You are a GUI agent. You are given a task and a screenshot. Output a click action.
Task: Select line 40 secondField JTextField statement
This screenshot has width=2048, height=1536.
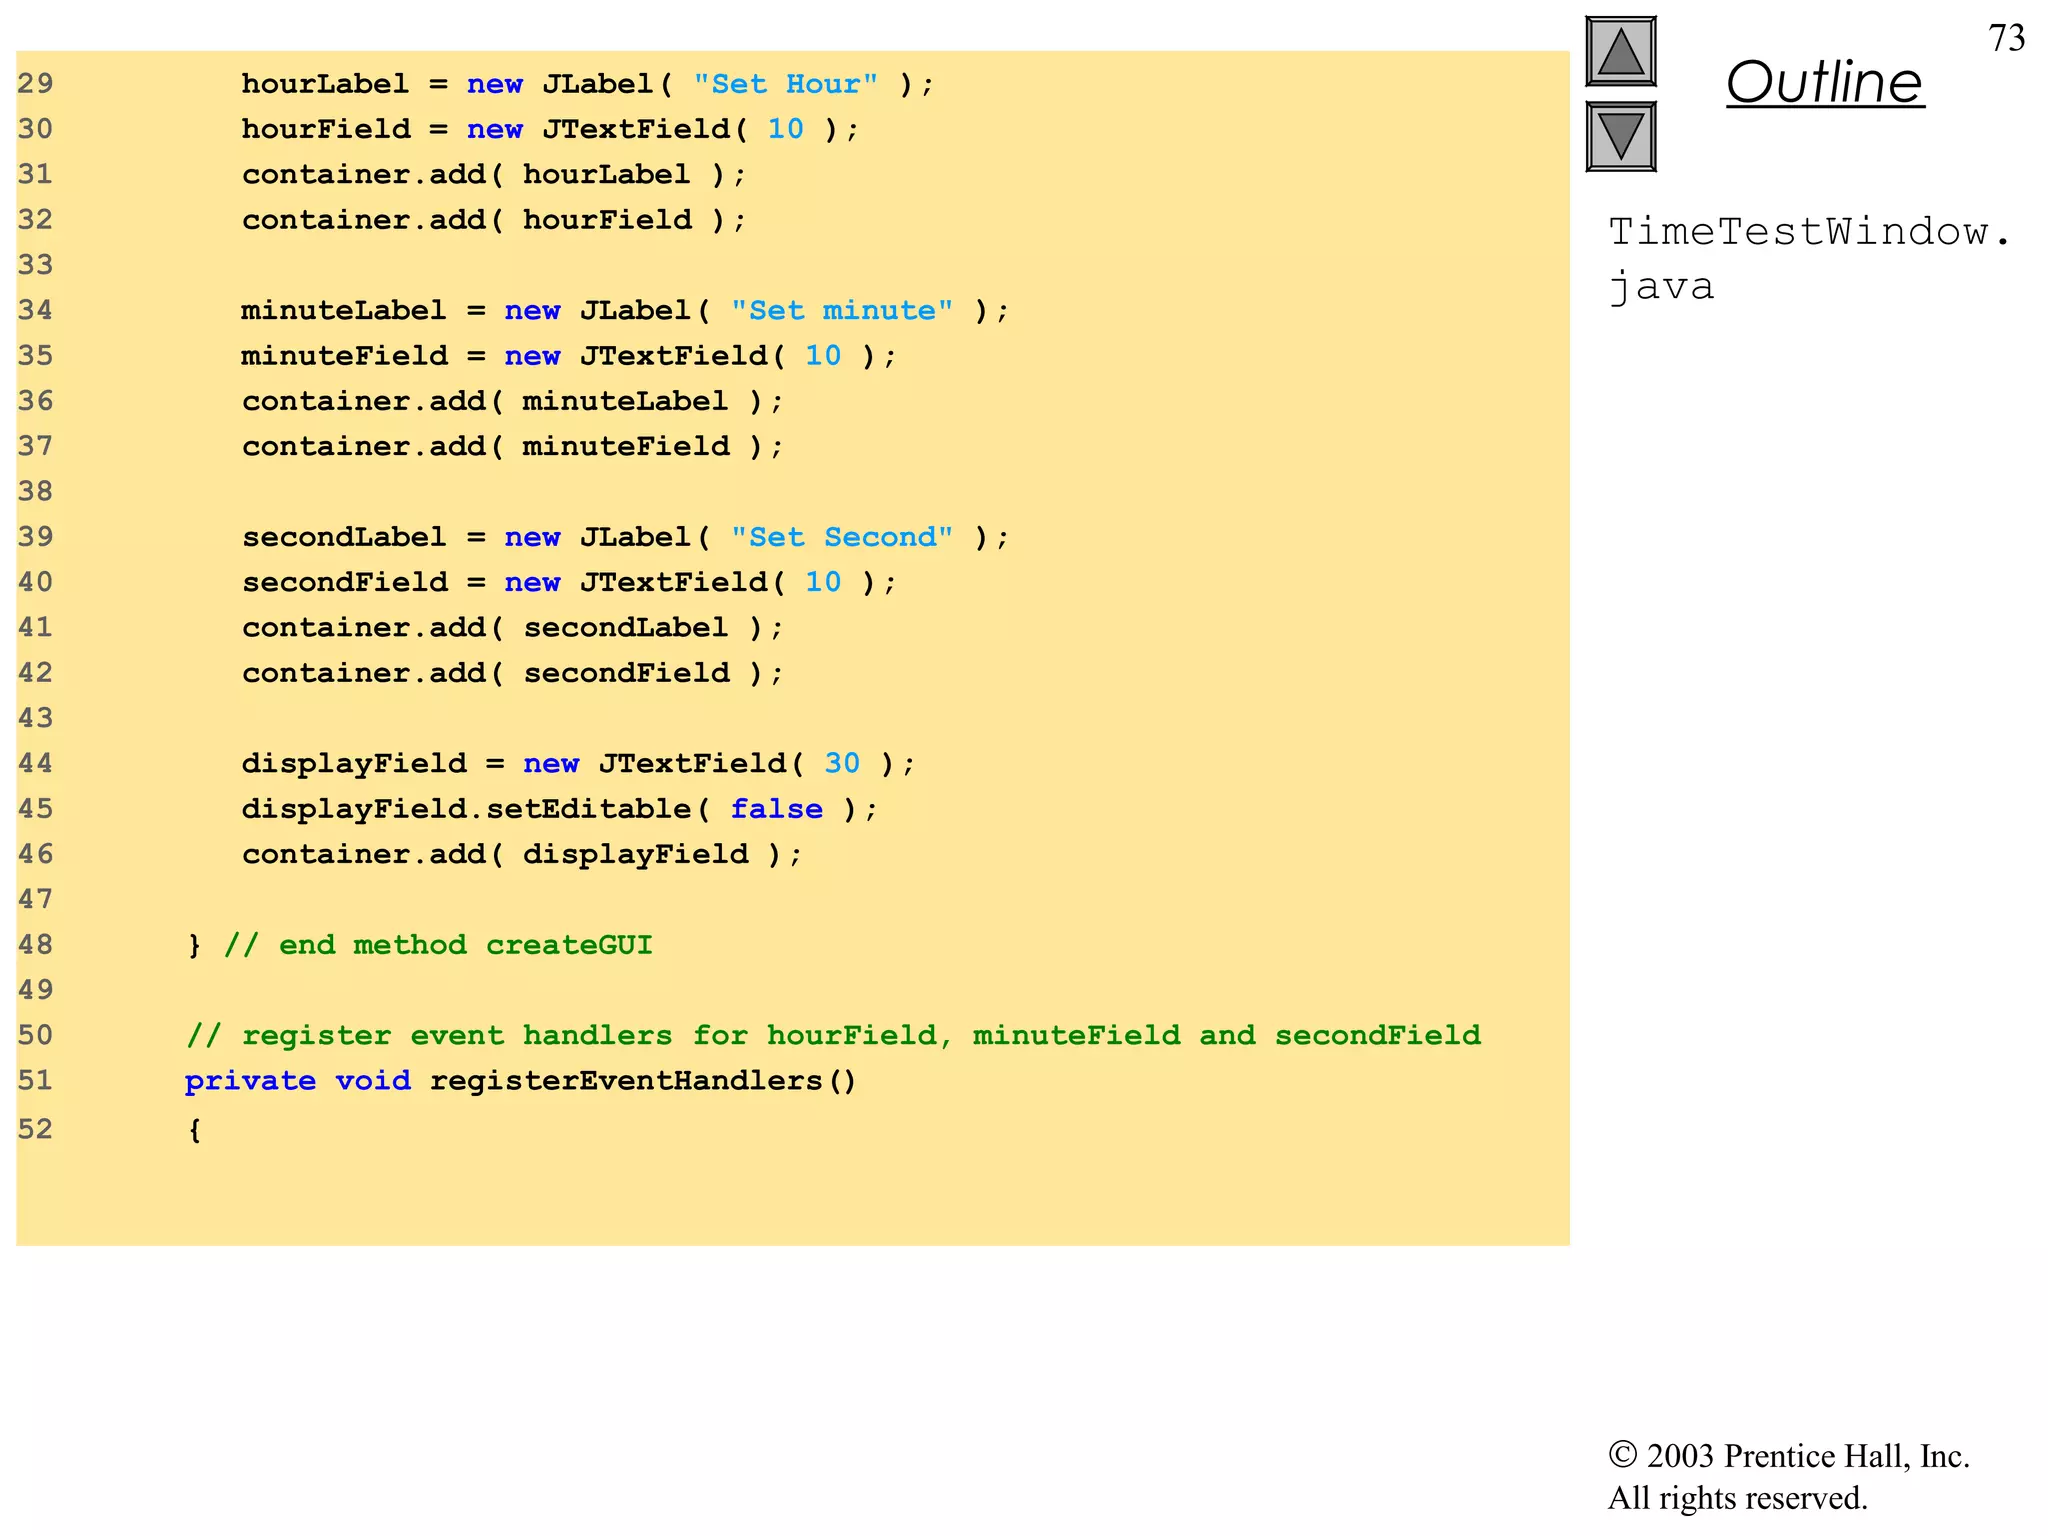569,582
